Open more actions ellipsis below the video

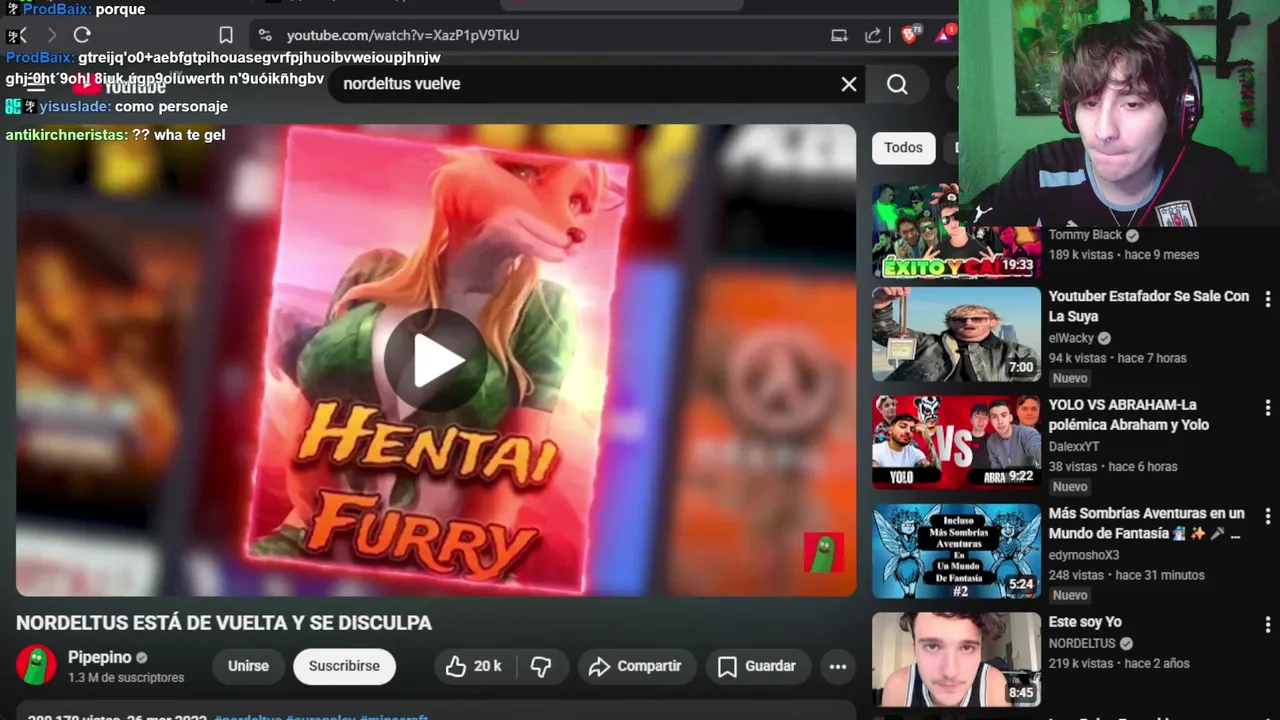pyautogui.click(x=838, y=666)
